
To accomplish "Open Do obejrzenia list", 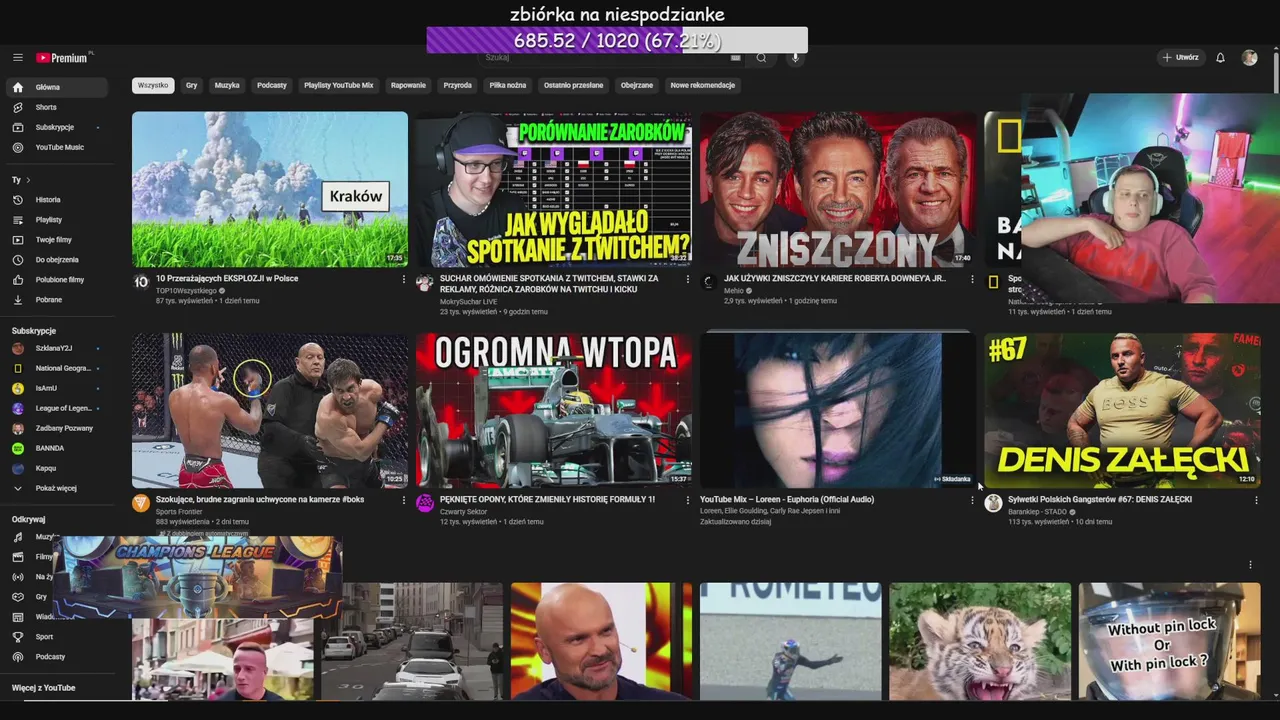I will (x=57, y=260).
